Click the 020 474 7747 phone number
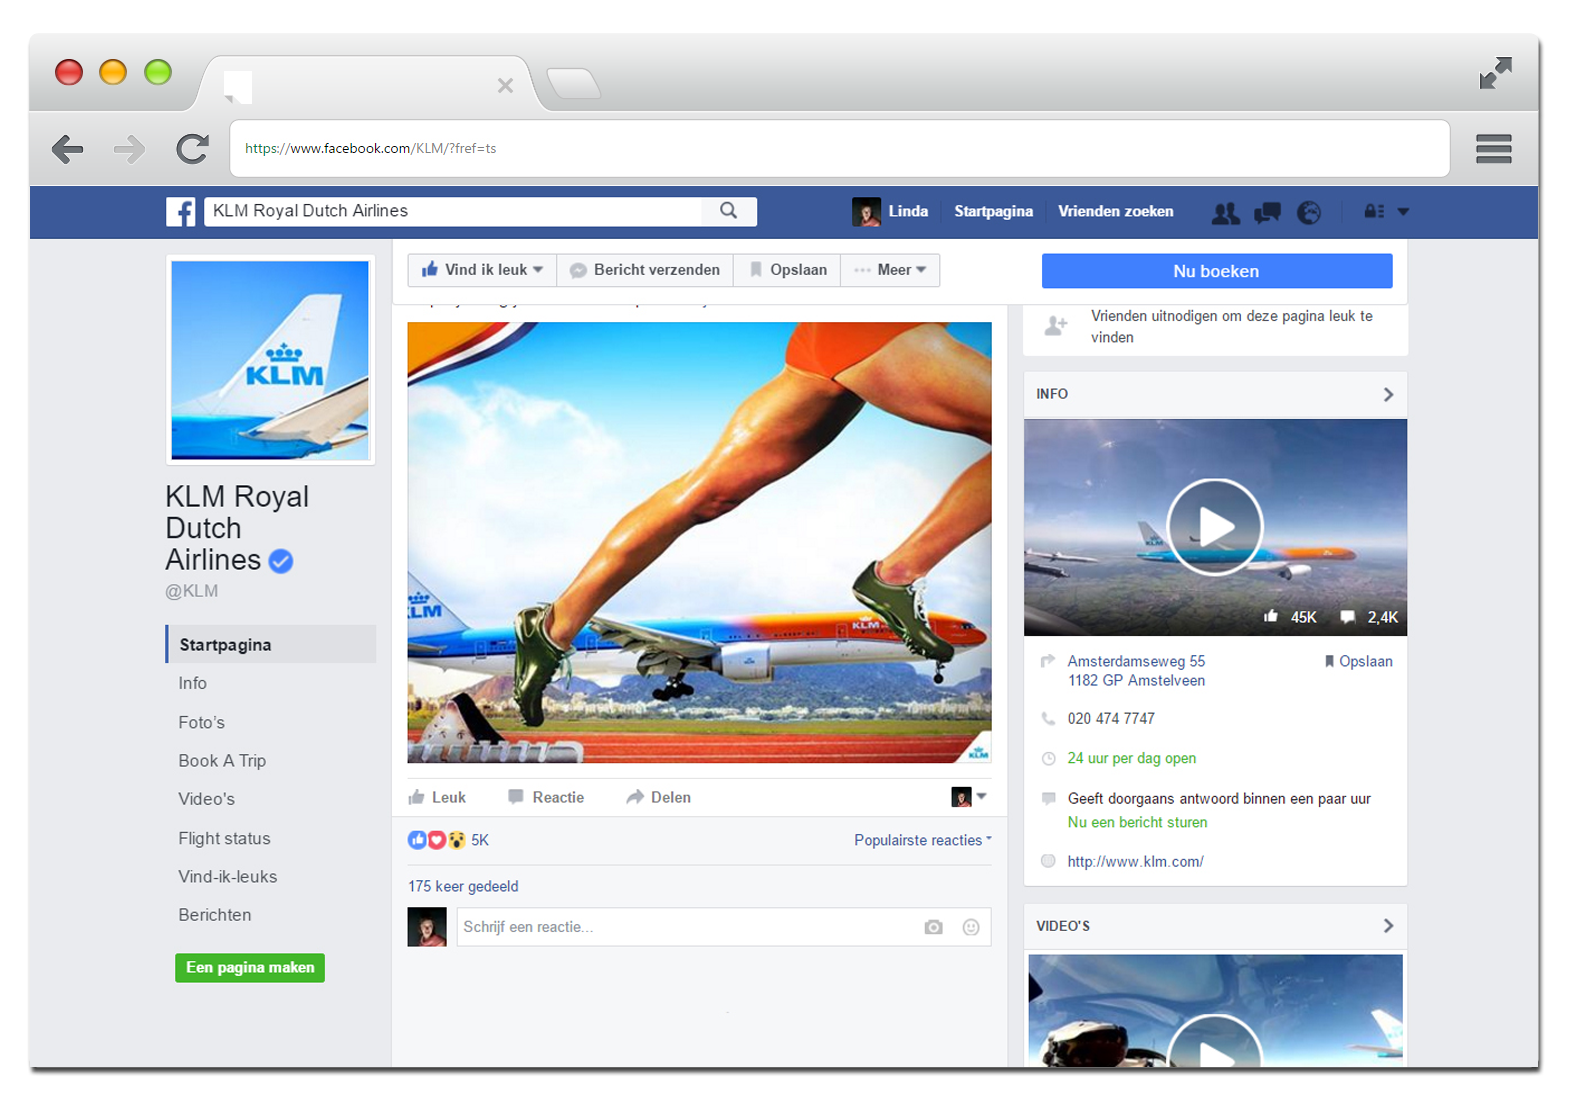 tap(1111, 719)
